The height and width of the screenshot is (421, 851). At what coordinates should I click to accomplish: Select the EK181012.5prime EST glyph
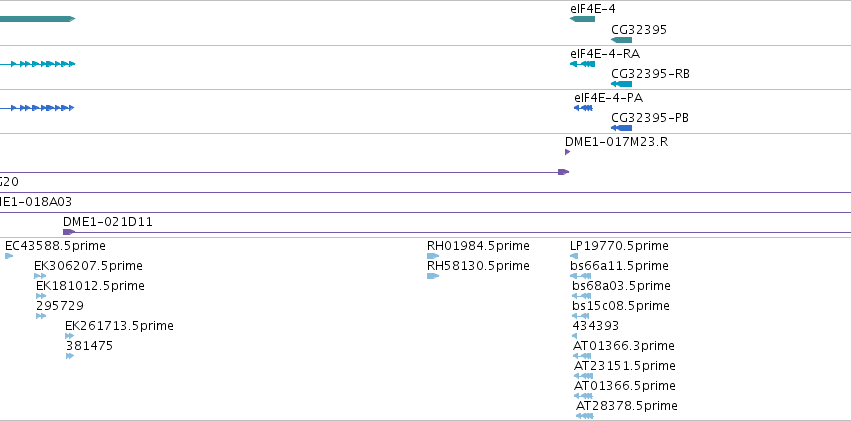pyautogui.click(x=41, y=296)
